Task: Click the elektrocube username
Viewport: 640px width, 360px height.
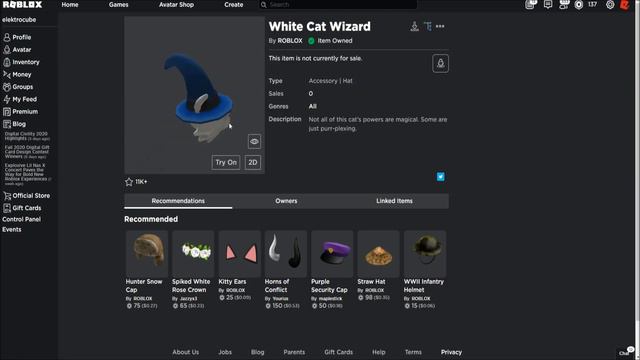Action: (19, 20)
